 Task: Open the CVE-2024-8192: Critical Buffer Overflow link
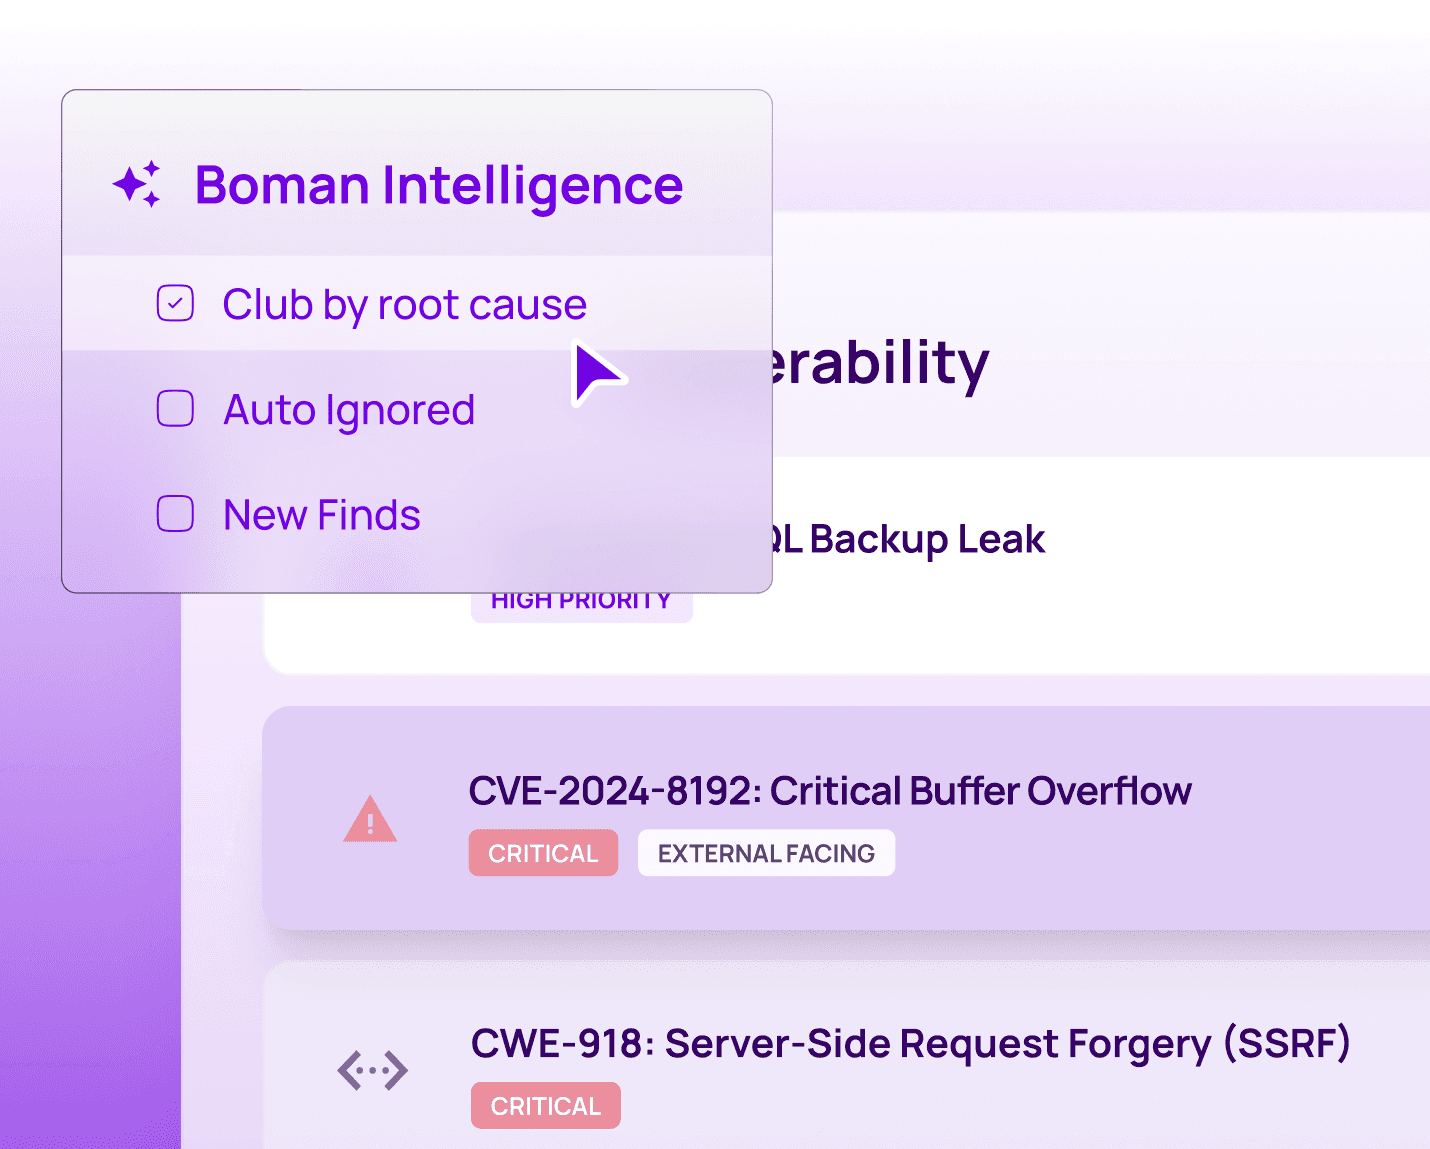[829, 789]
